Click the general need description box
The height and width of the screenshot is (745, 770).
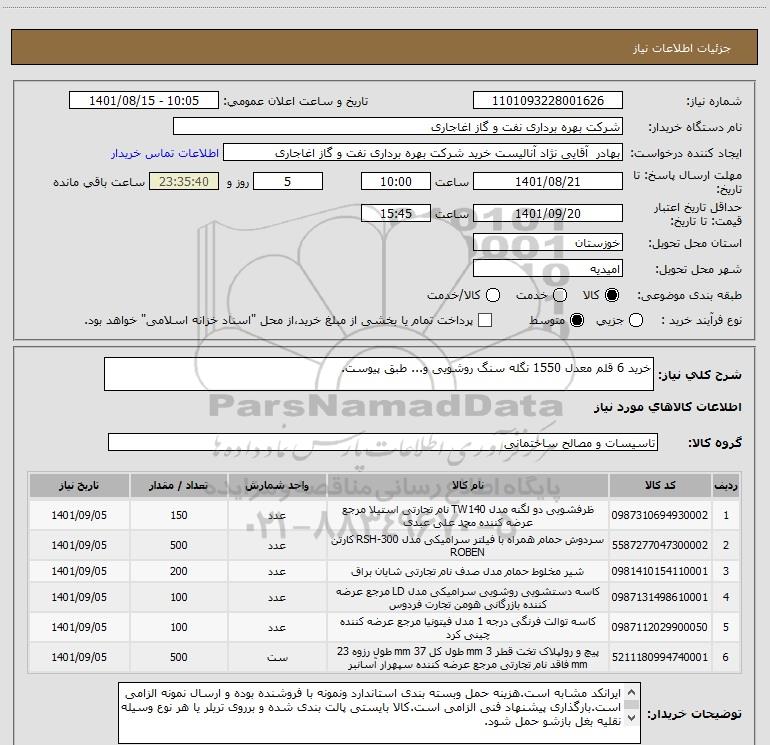379,374
